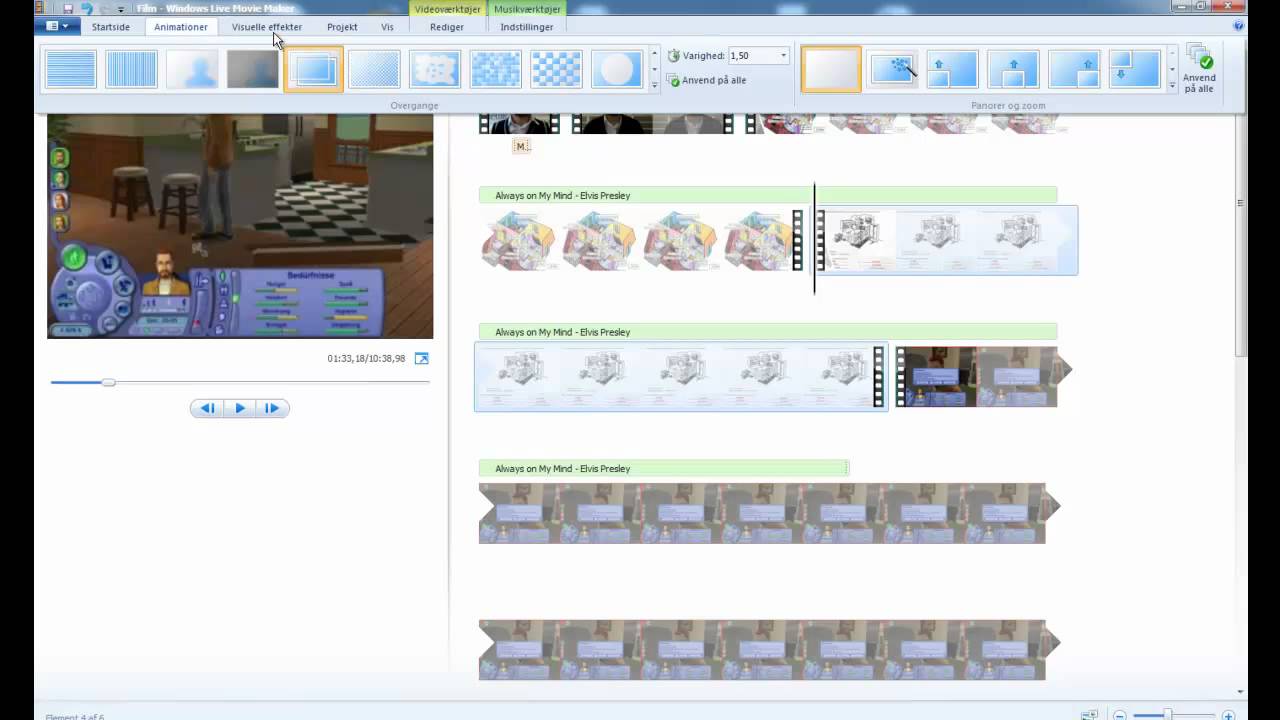Open the Movie Maker application menu button
Image resolution: width=1280 pixels, height=720 pixels.
[58, 26]
